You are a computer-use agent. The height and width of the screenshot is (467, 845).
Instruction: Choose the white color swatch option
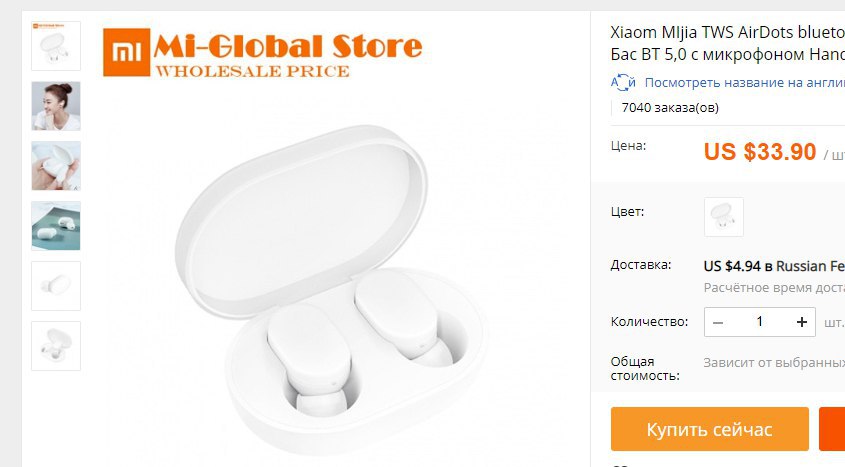pos(724,217)
